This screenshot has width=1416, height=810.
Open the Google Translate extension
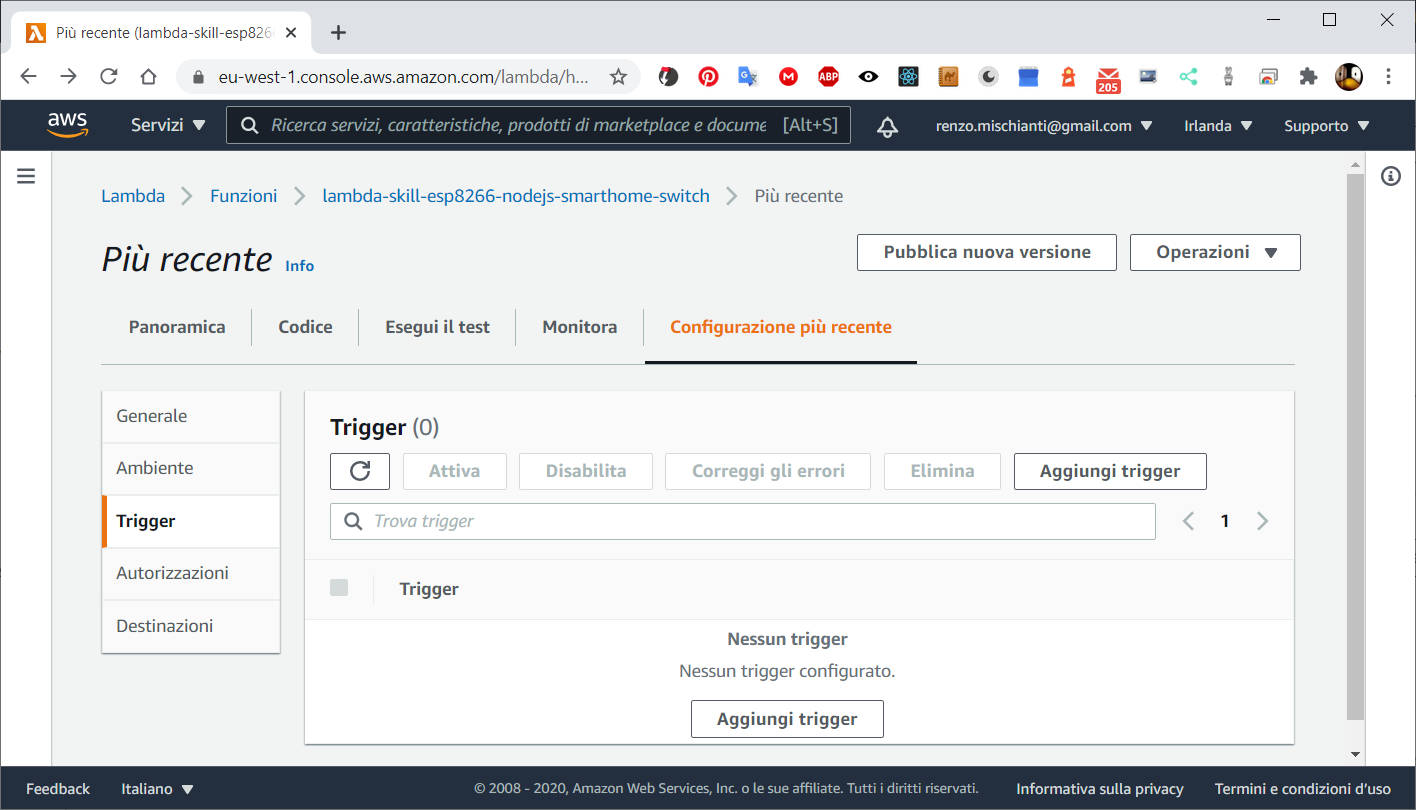point(748,76)
